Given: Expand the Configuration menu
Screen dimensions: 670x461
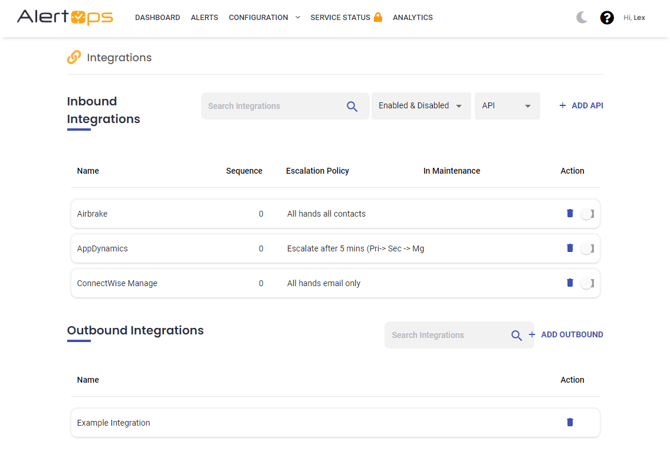Looking at the screenshot, I should point(264,17).
